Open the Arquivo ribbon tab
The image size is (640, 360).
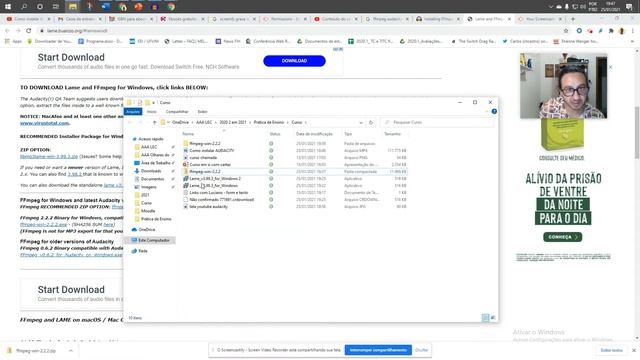133,111
